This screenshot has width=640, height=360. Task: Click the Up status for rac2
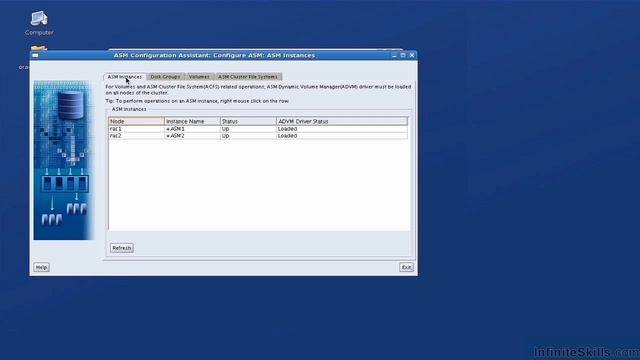click(x=248, y=136)
